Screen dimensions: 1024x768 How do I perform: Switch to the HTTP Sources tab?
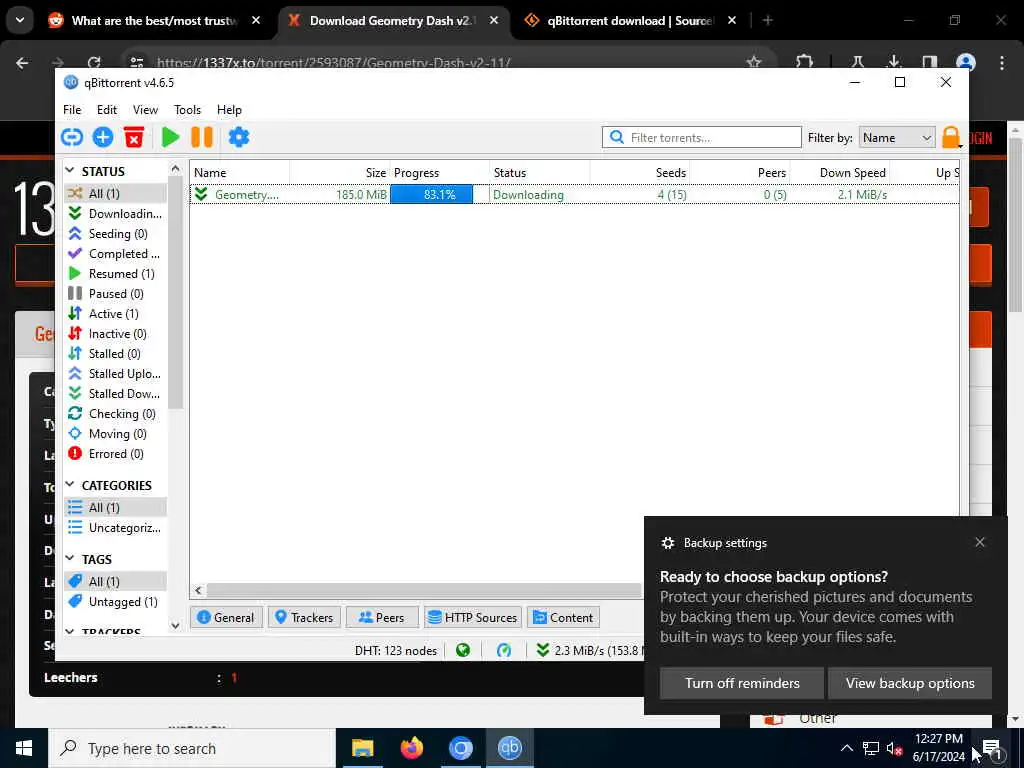point(473,617)
